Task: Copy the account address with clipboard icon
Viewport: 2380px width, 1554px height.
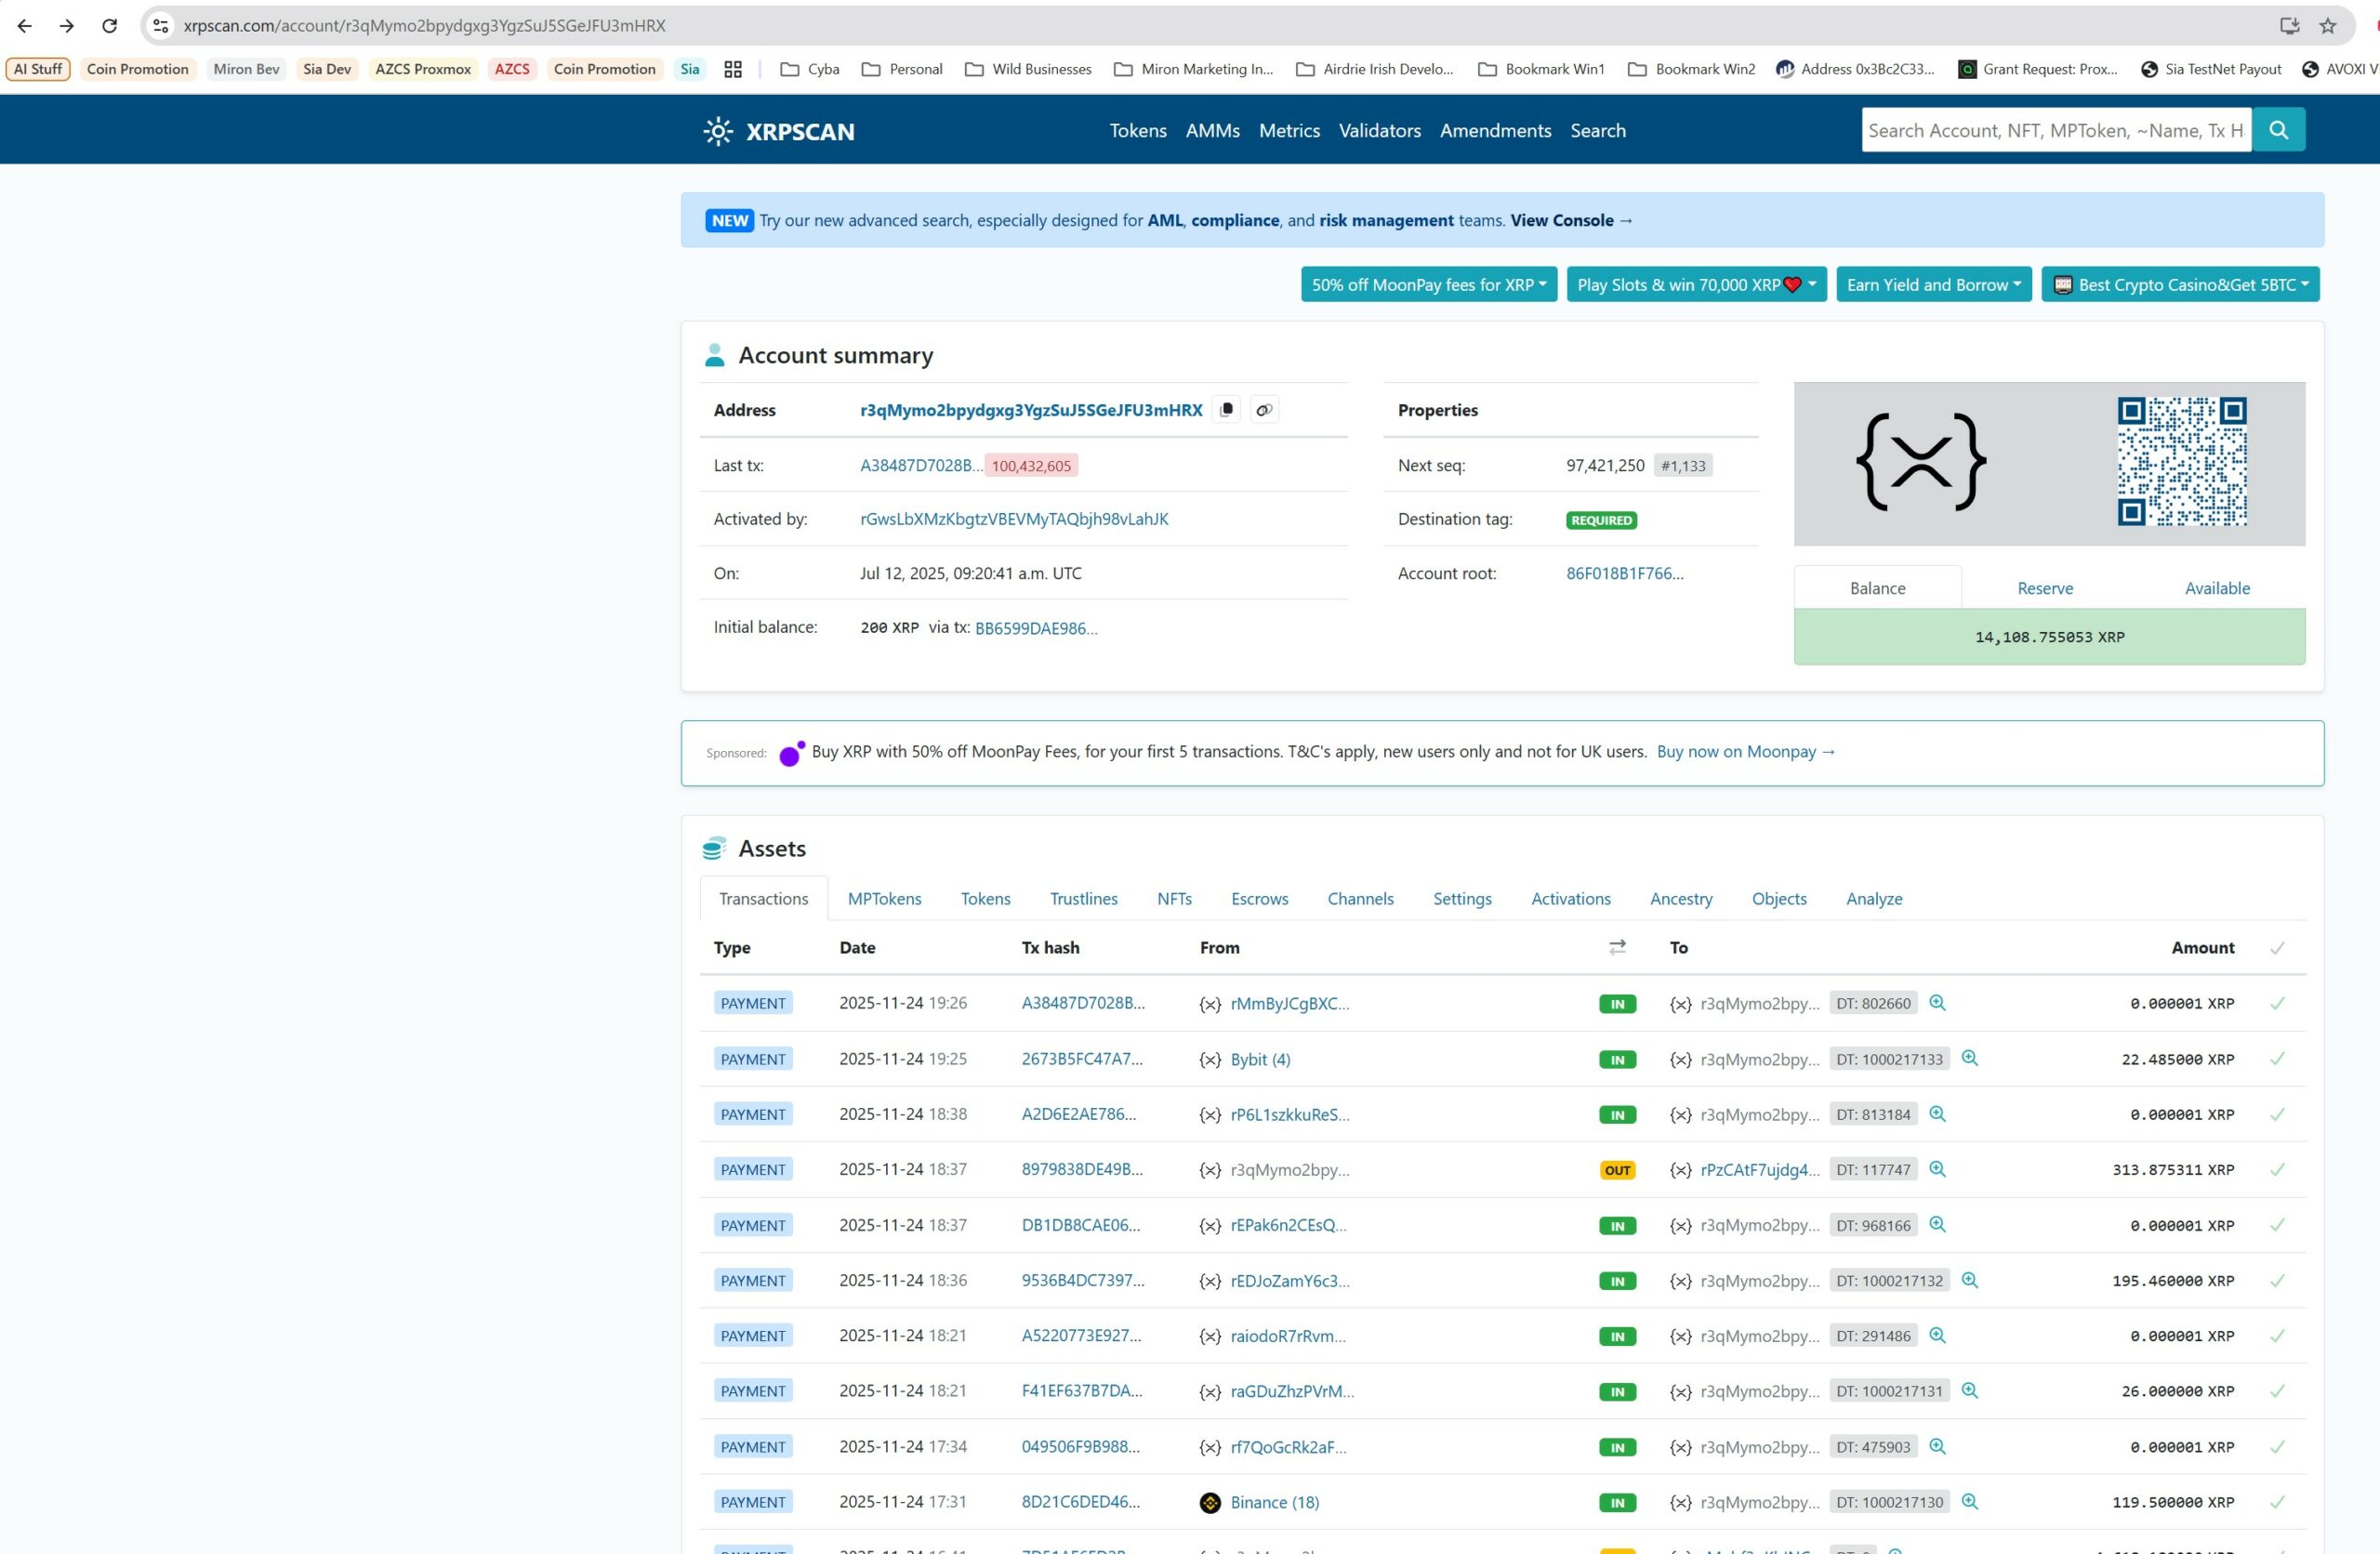Action: click(1226, 410)
